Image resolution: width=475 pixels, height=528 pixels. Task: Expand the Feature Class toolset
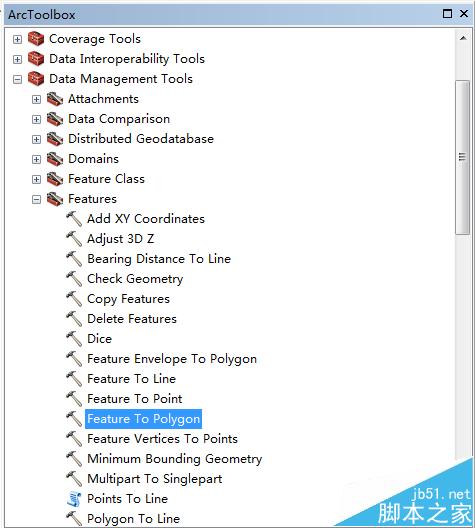[x=36, y=179]
